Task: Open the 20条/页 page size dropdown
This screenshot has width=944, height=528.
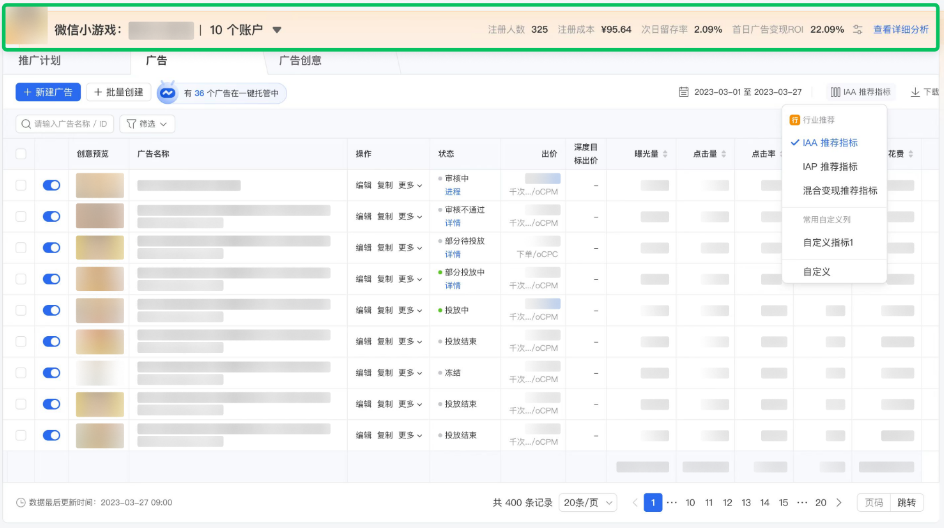Action: pos(588,503)
